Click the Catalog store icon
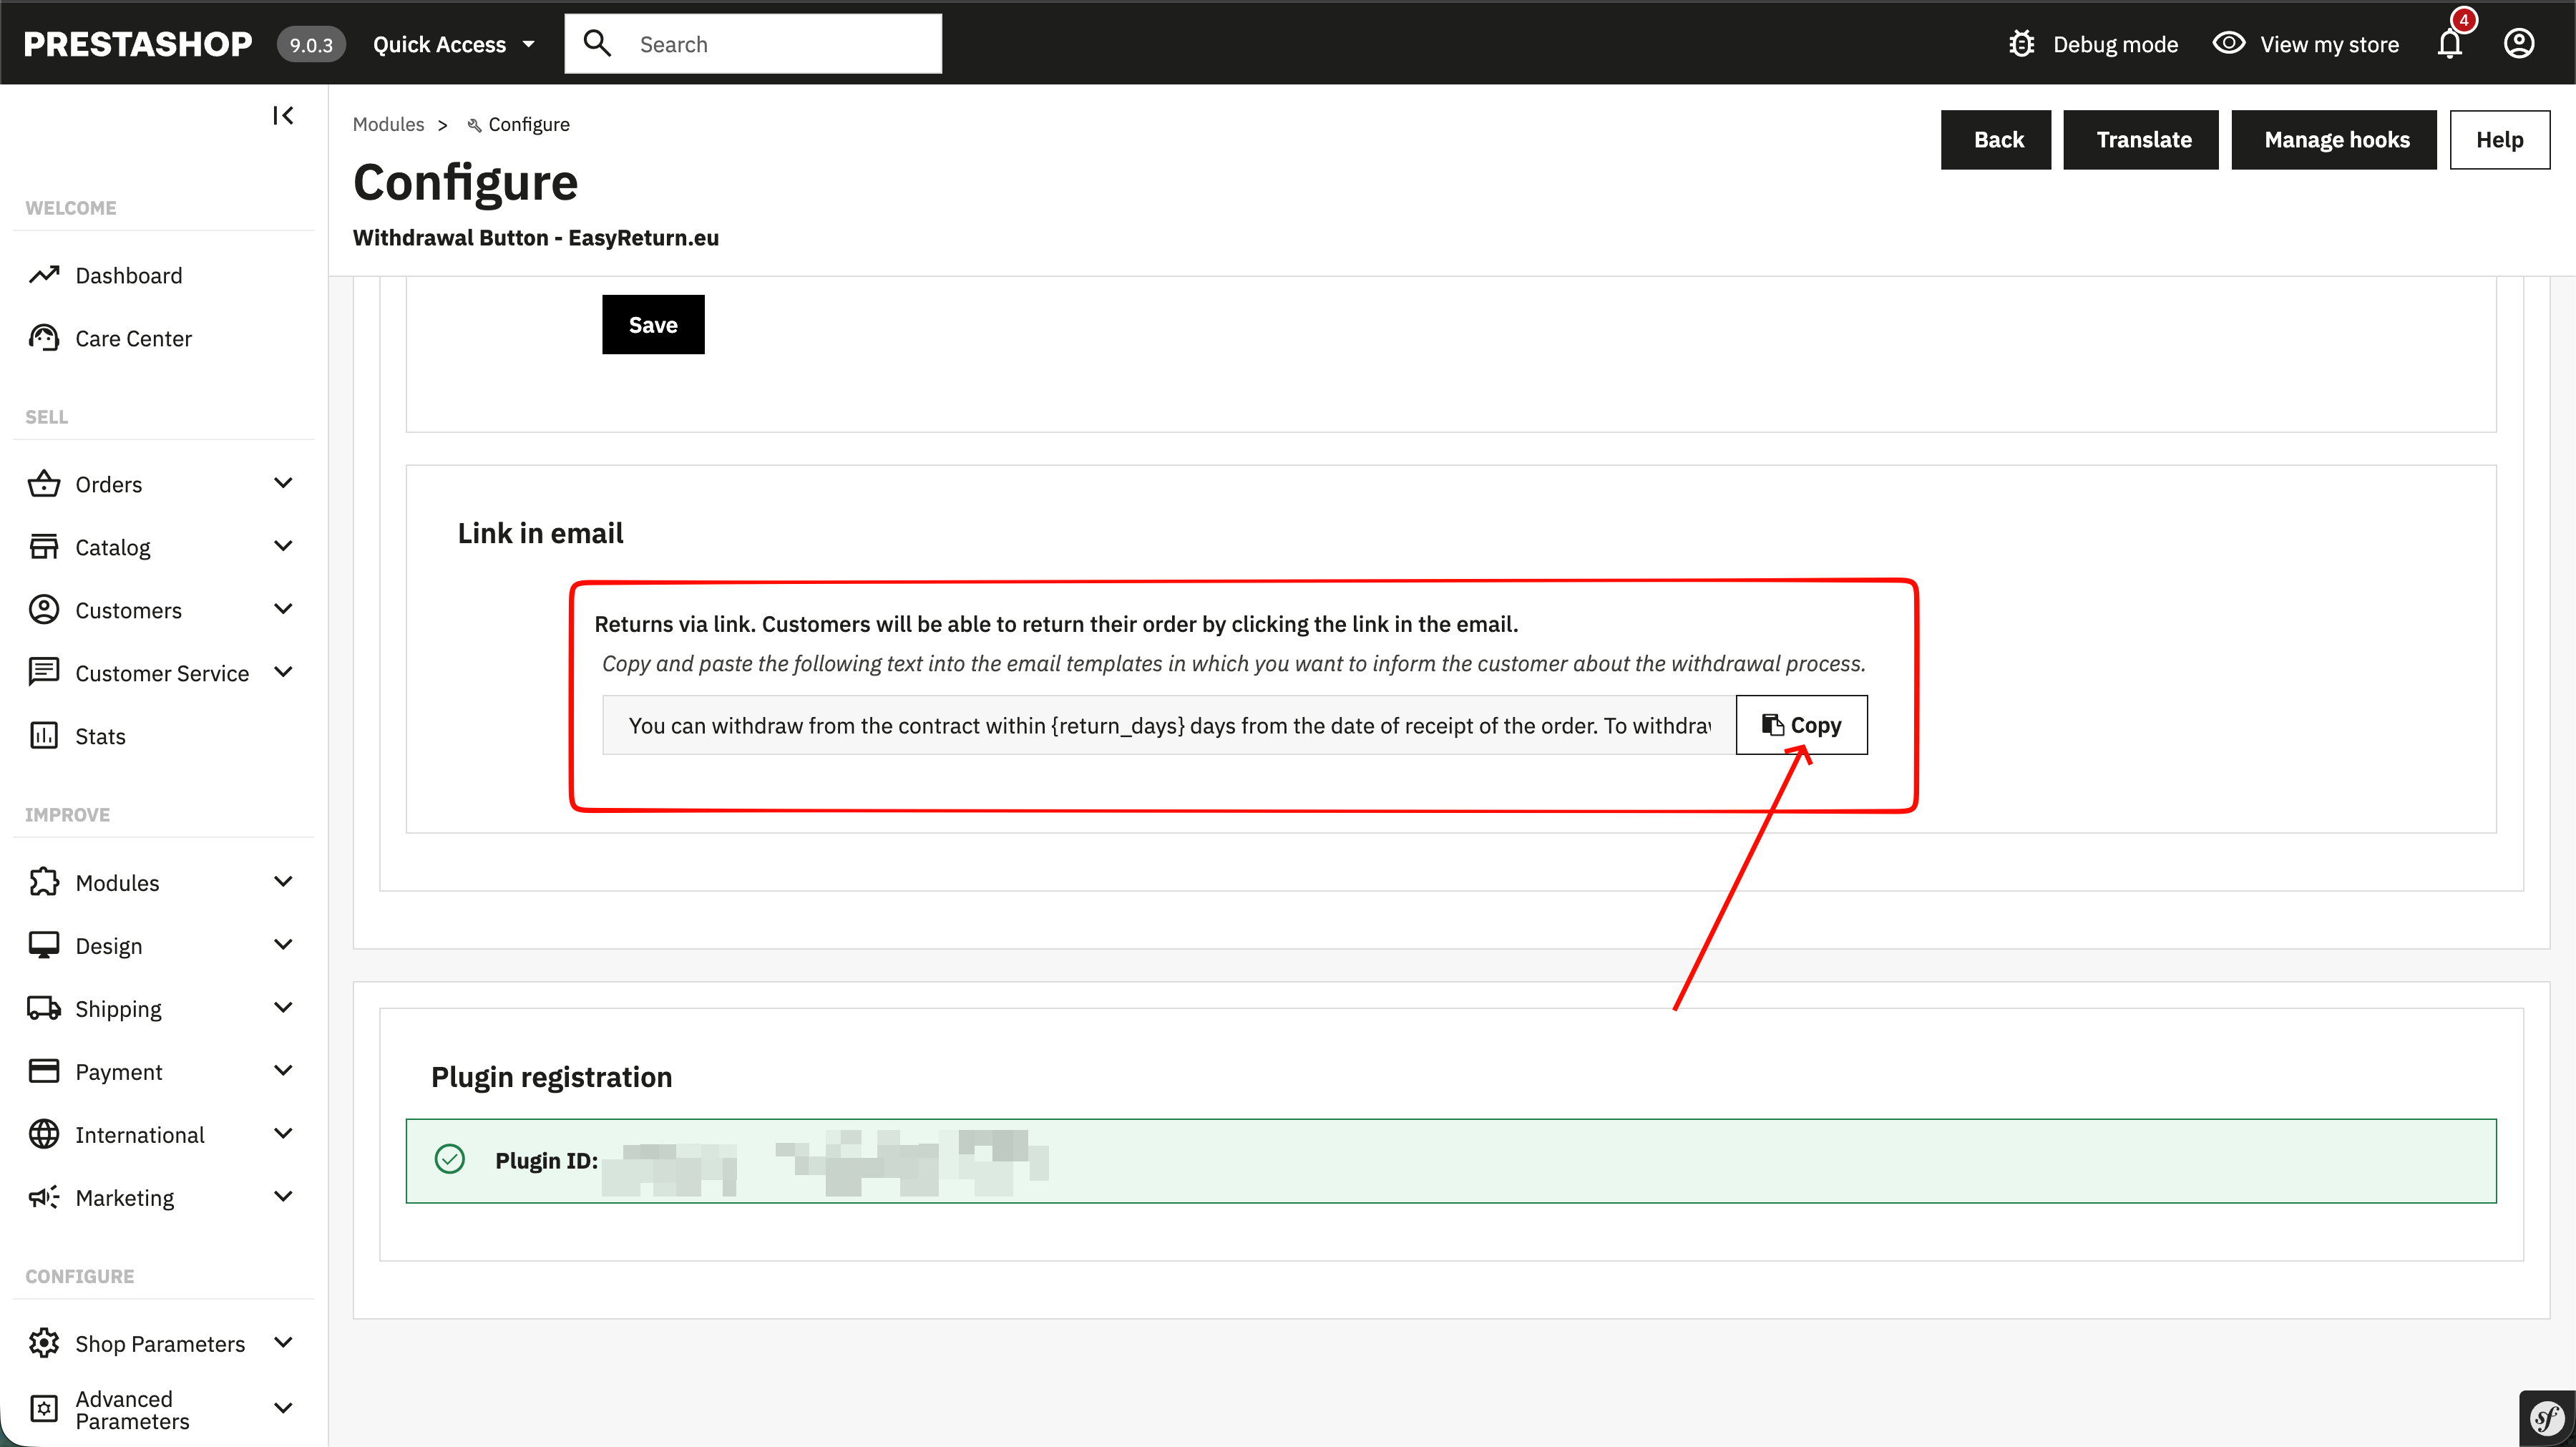This screenshot has width=2576, height=1447. [44, 547]
